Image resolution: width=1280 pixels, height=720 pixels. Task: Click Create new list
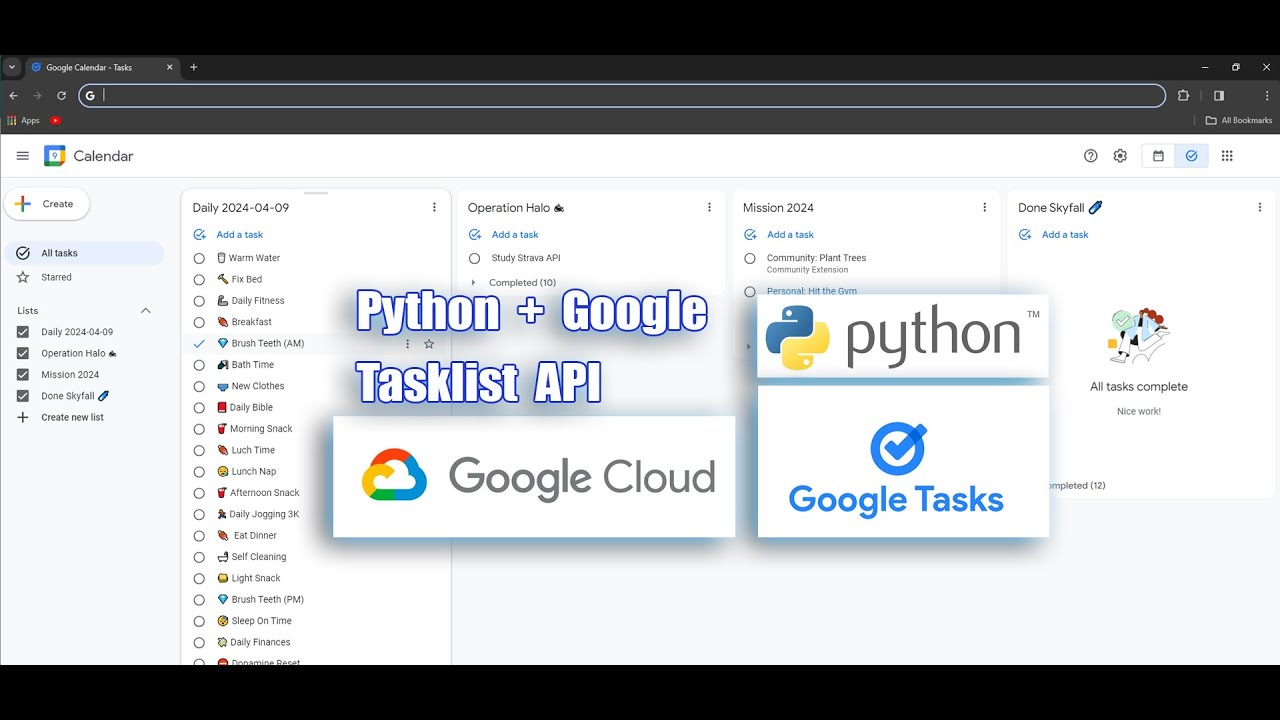tap(72, 418)
